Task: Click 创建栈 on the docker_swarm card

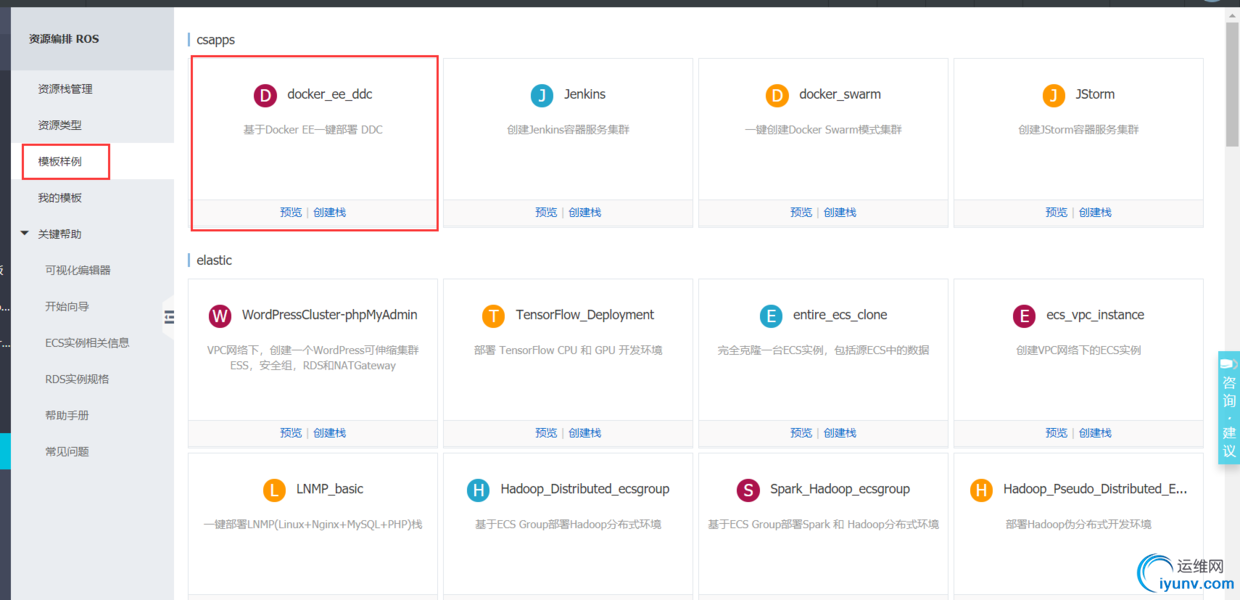Action: 840,212
